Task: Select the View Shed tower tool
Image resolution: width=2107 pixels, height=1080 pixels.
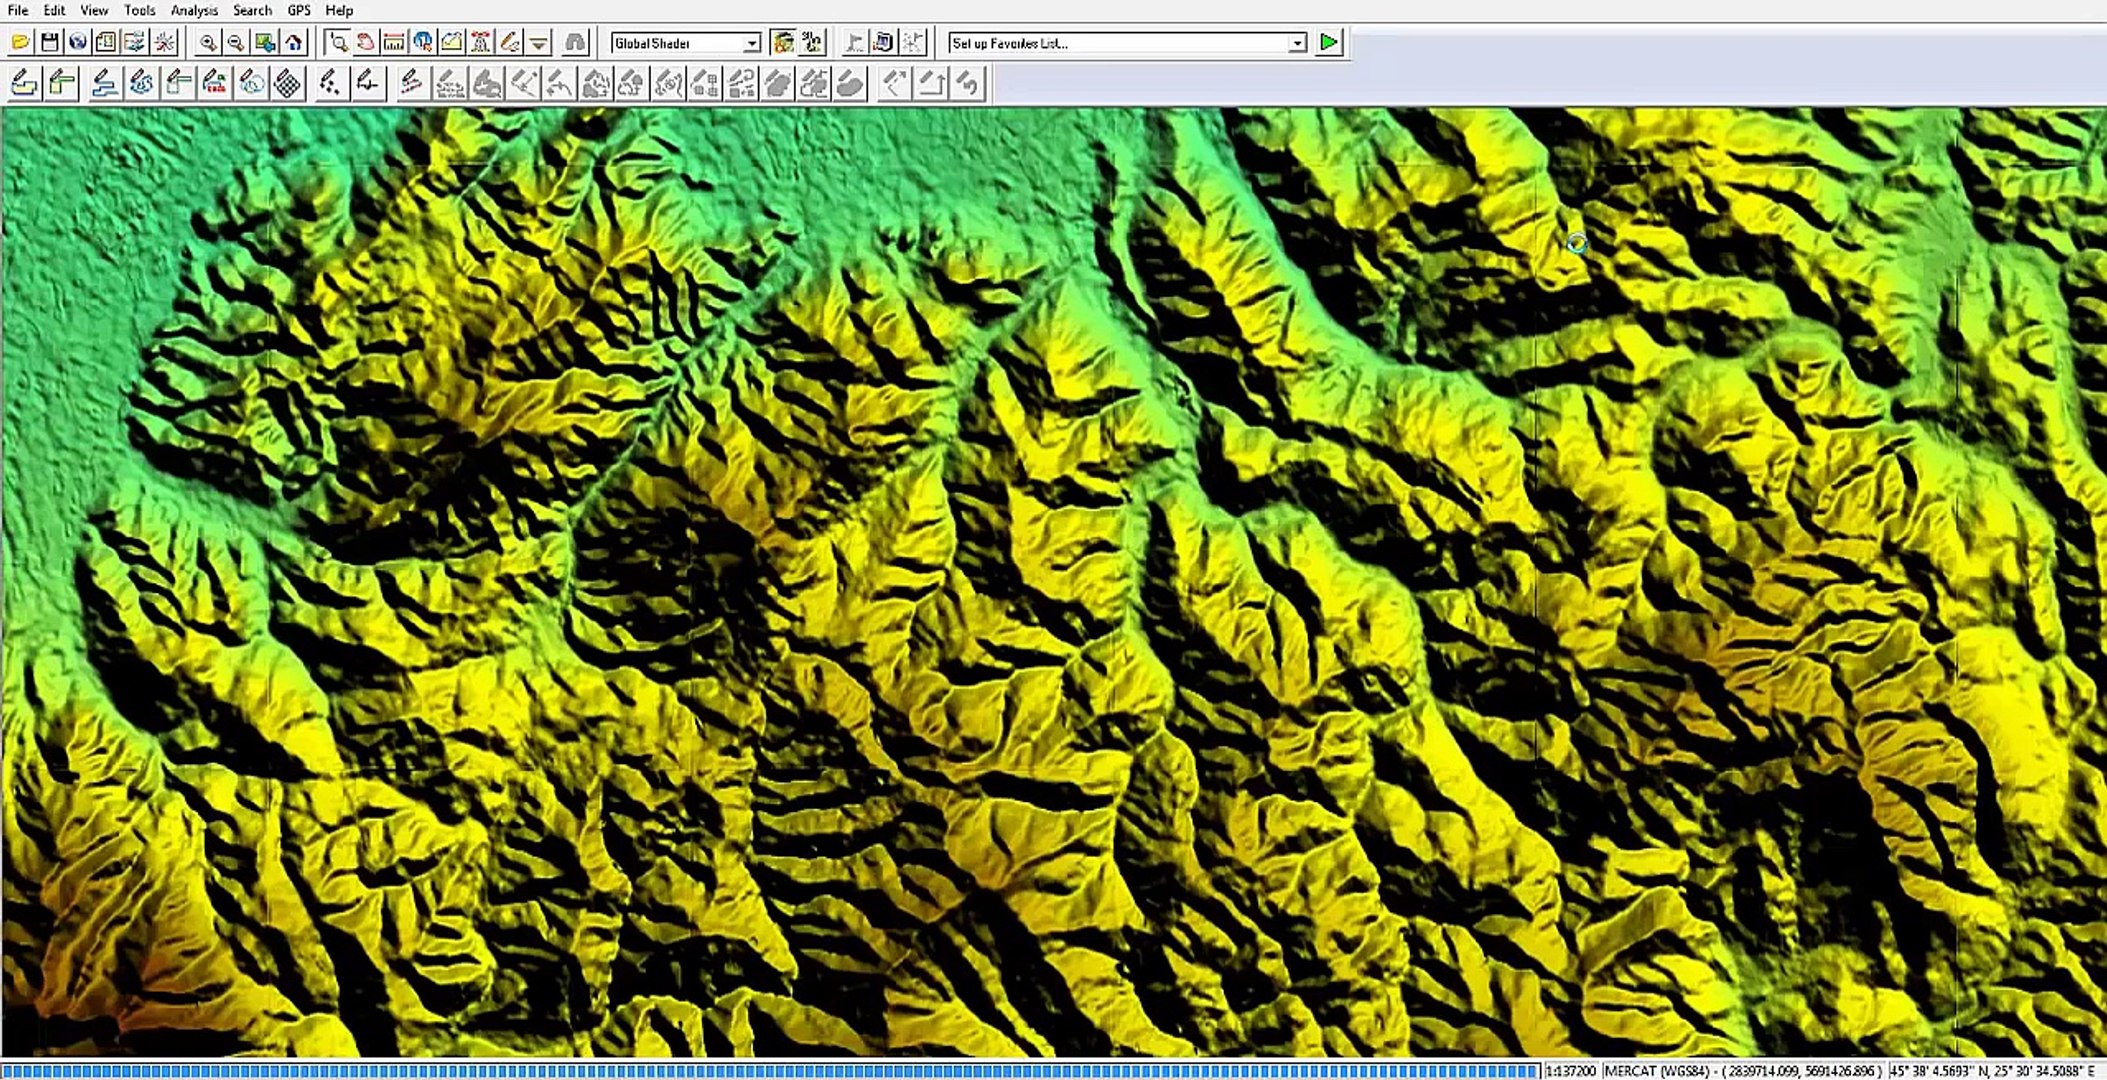Action: coord(480,42)
